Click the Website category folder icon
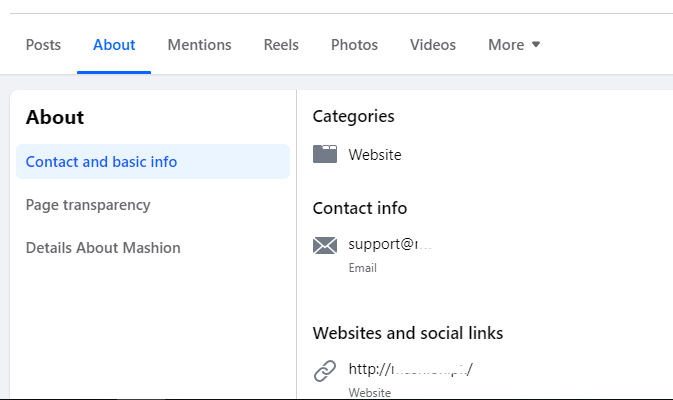Viewport: 673px width, 400px height. pos(325,154)
